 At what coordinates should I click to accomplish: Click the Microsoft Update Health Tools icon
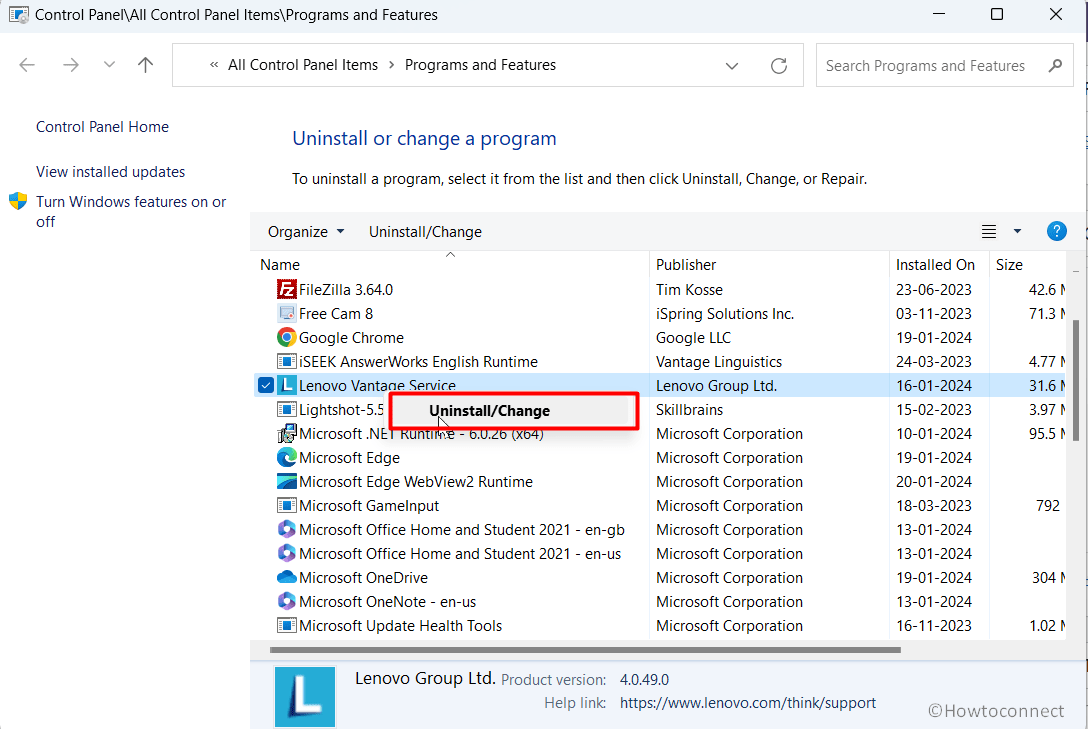click(x=286, y=626)
